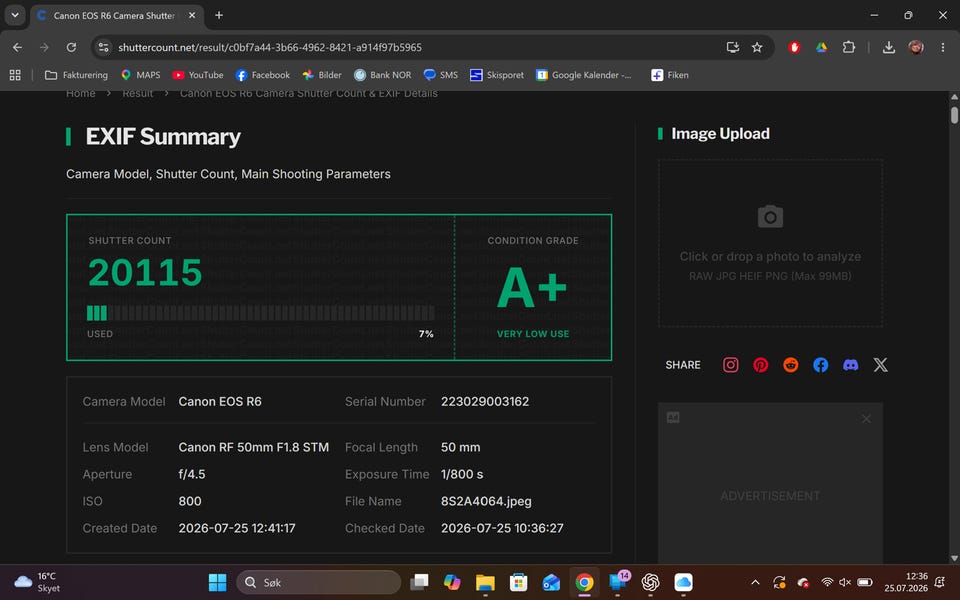This screenshot has width=960, height=600.
Task: Click the address bar URL
Action: tap(270, 47)
